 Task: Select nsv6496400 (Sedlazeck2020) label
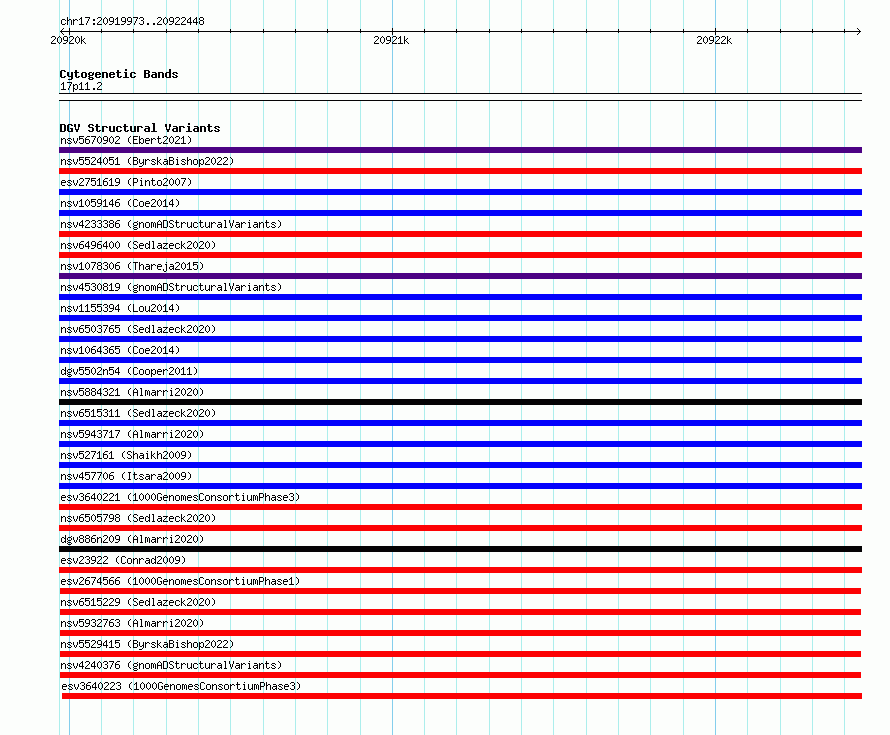pos(138,245)
